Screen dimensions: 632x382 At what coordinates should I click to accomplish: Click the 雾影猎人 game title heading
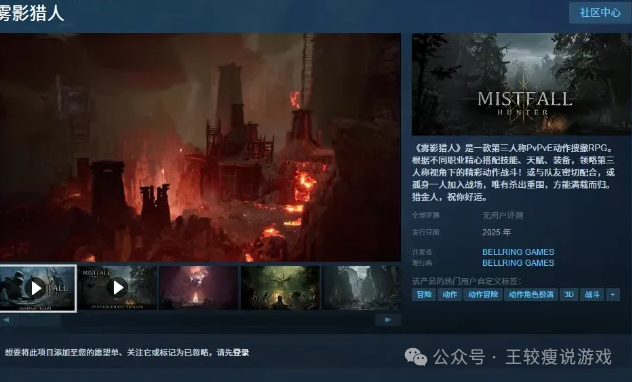point(31,13)
